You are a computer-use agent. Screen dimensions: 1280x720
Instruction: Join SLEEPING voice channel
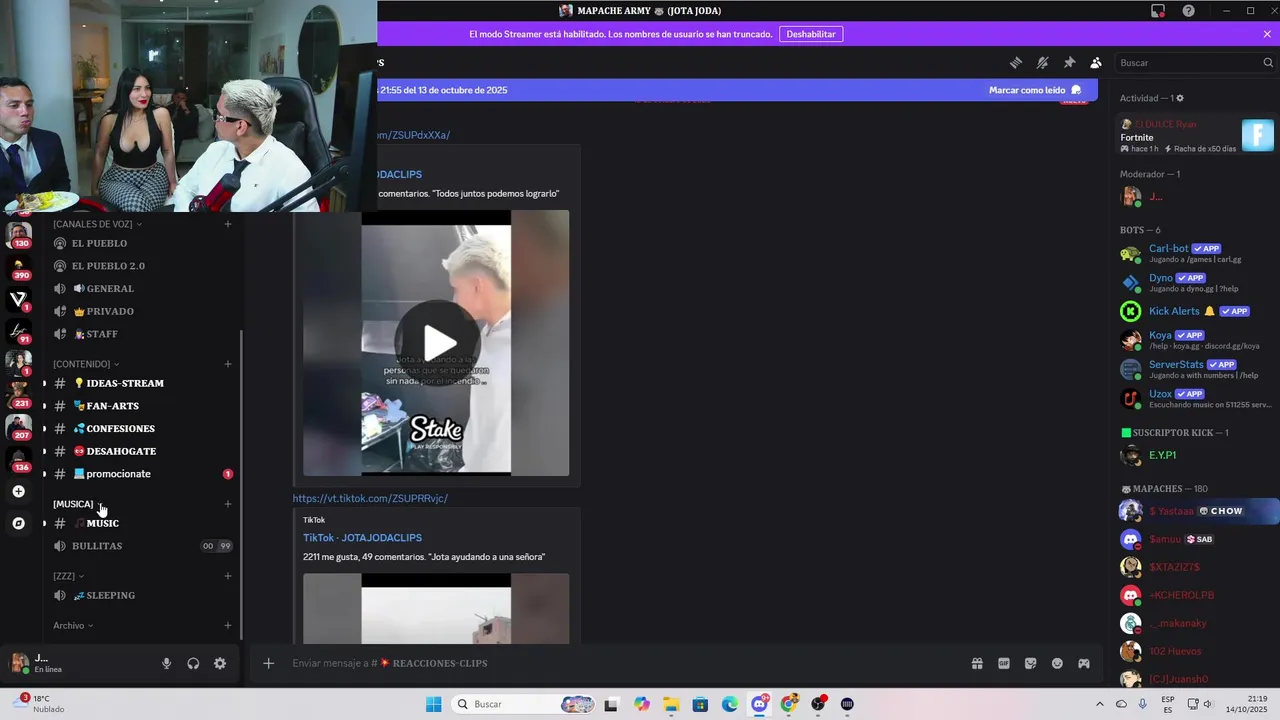coord(142,595)
